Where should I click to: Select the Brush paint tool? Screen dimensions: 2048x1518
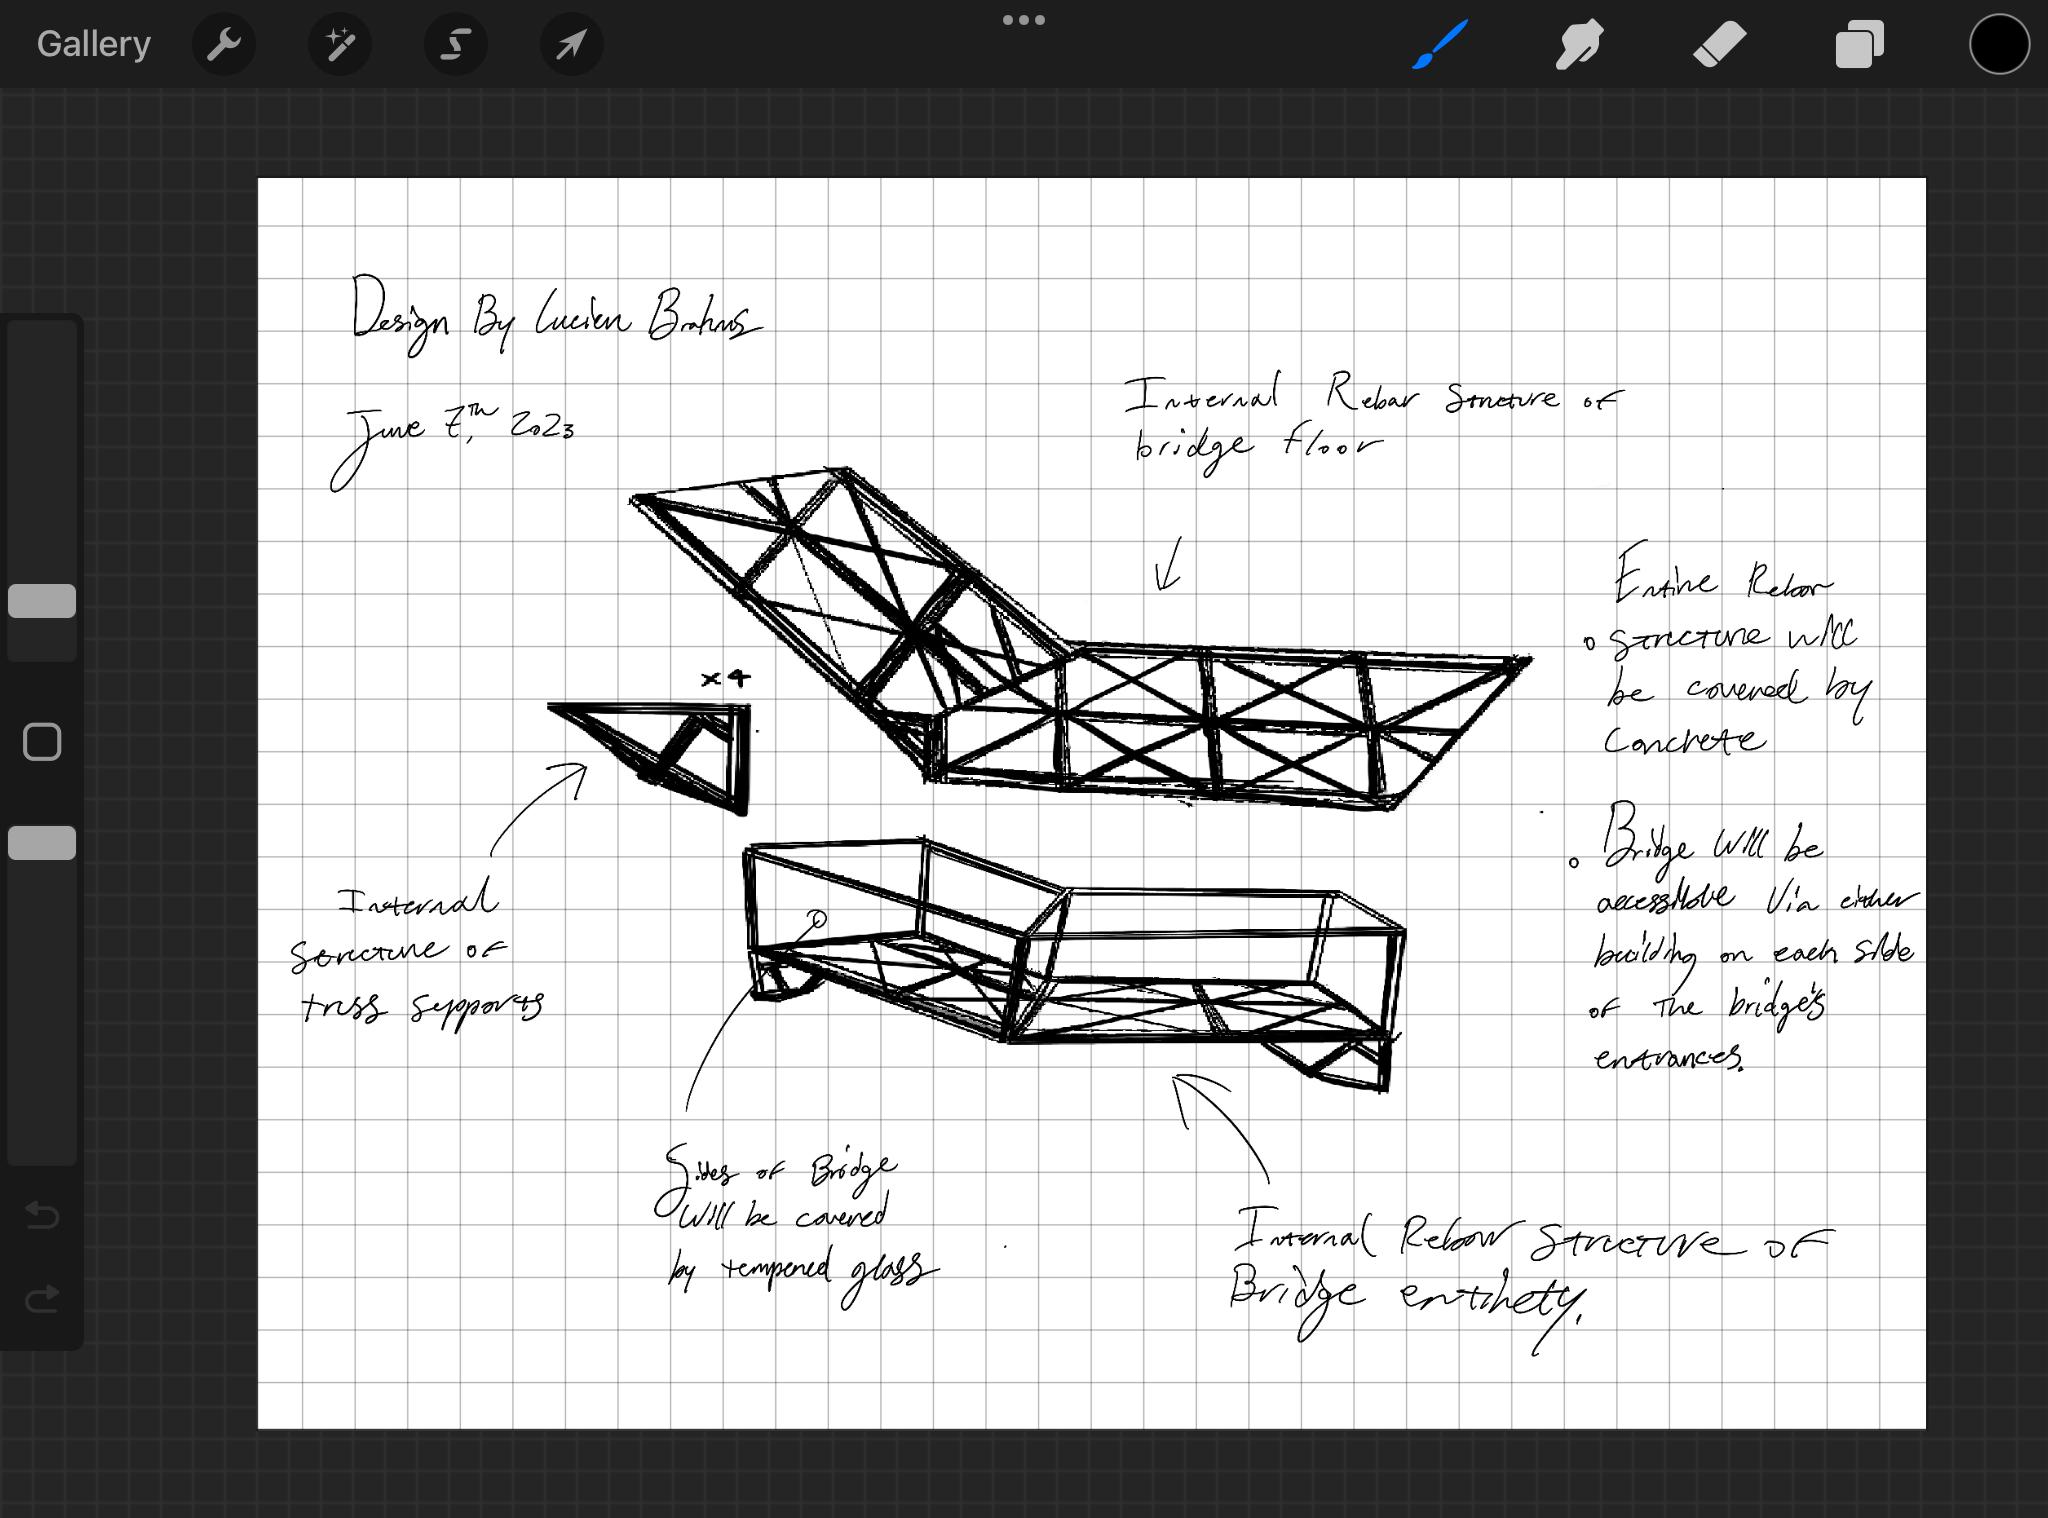pos(1440,44)
